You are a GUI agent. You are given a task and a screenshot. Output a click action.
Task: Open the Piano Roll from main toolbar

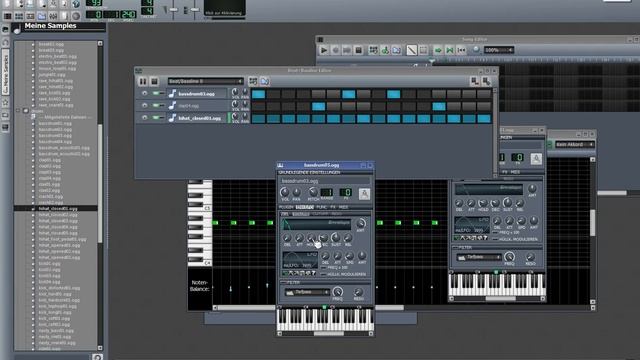[30, 16]
